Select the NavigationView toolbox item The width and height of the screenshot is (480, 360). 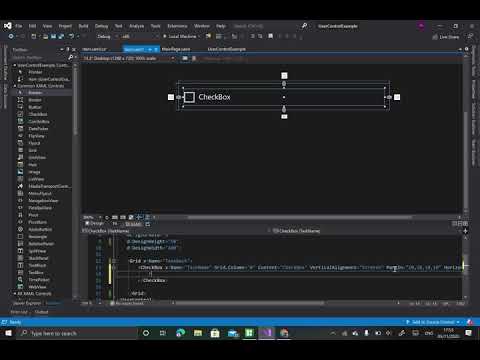coord(43,201)
